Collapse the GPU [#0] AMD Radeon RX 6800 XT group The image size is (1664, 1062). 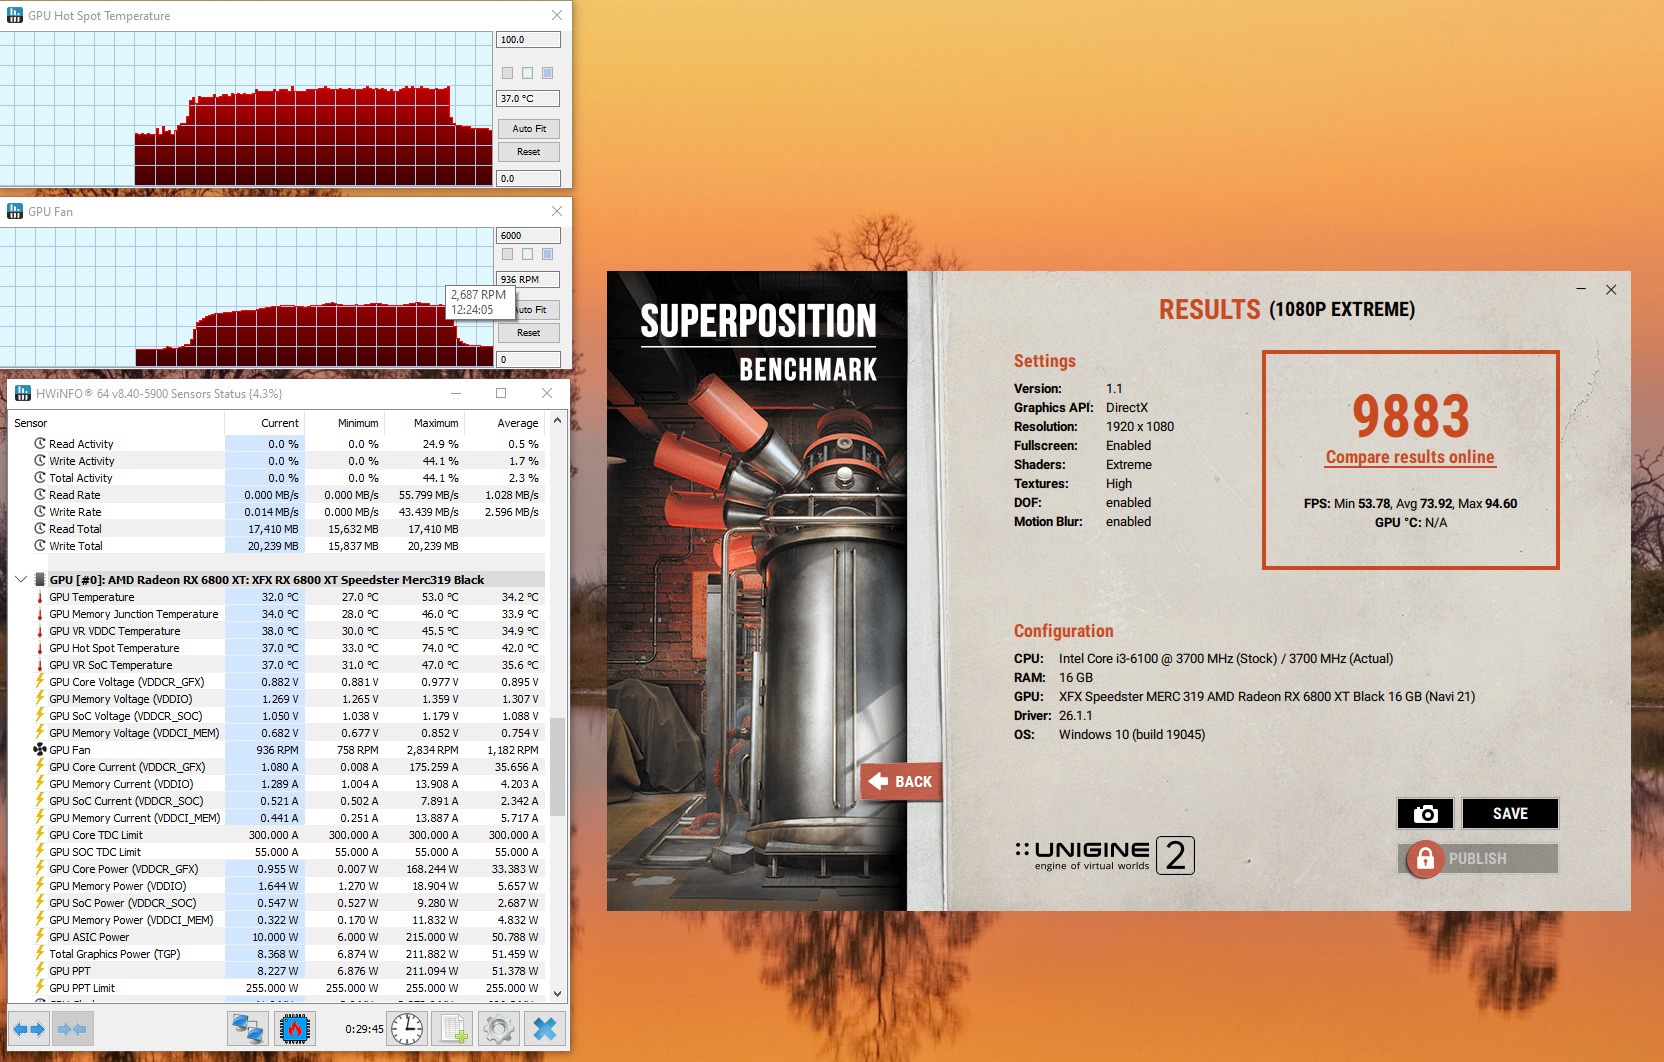coord(21,579)
